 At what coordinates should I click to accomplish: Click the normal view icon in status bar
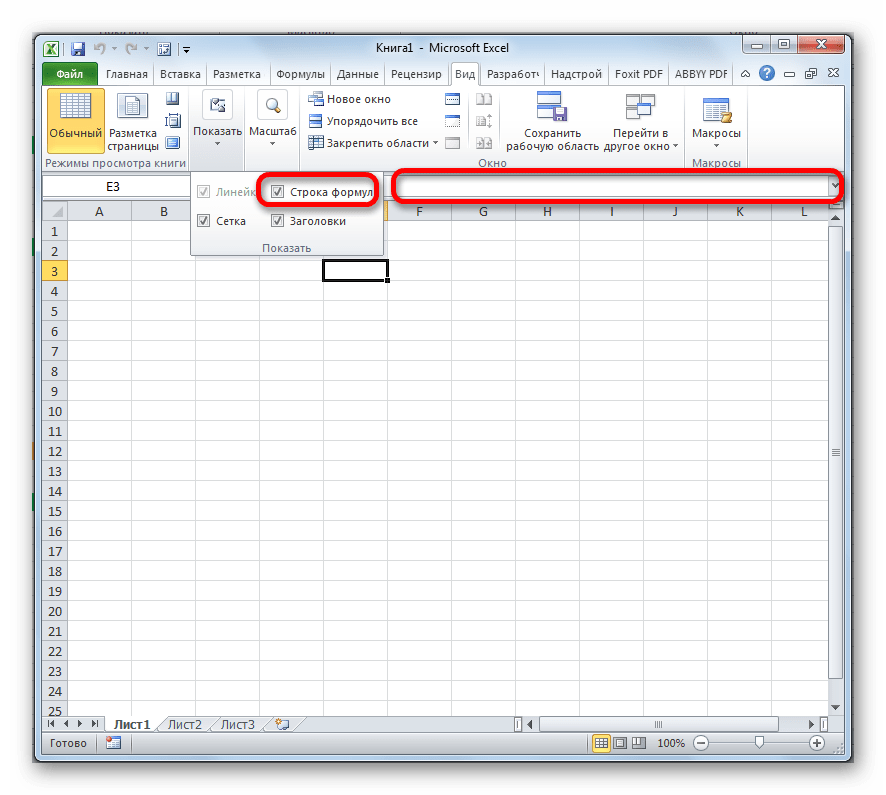pyautogui.click(x=601, y=743)
